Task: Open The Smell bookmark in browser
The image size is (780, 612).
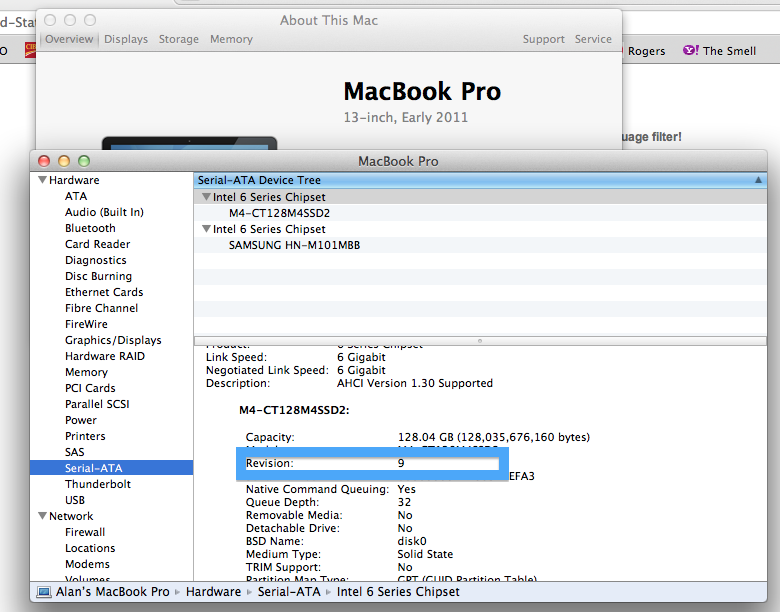Action: [729, 51]
